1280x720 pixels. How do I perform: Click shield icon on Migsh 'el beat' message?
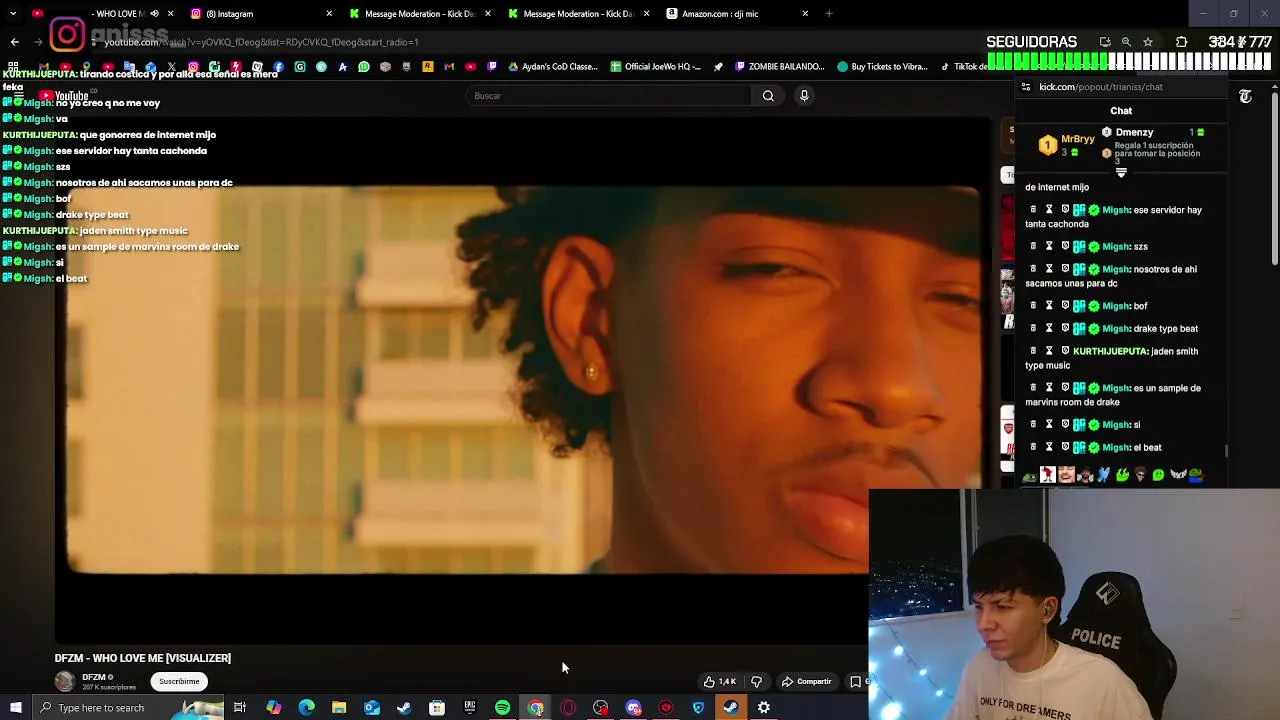1065,447
